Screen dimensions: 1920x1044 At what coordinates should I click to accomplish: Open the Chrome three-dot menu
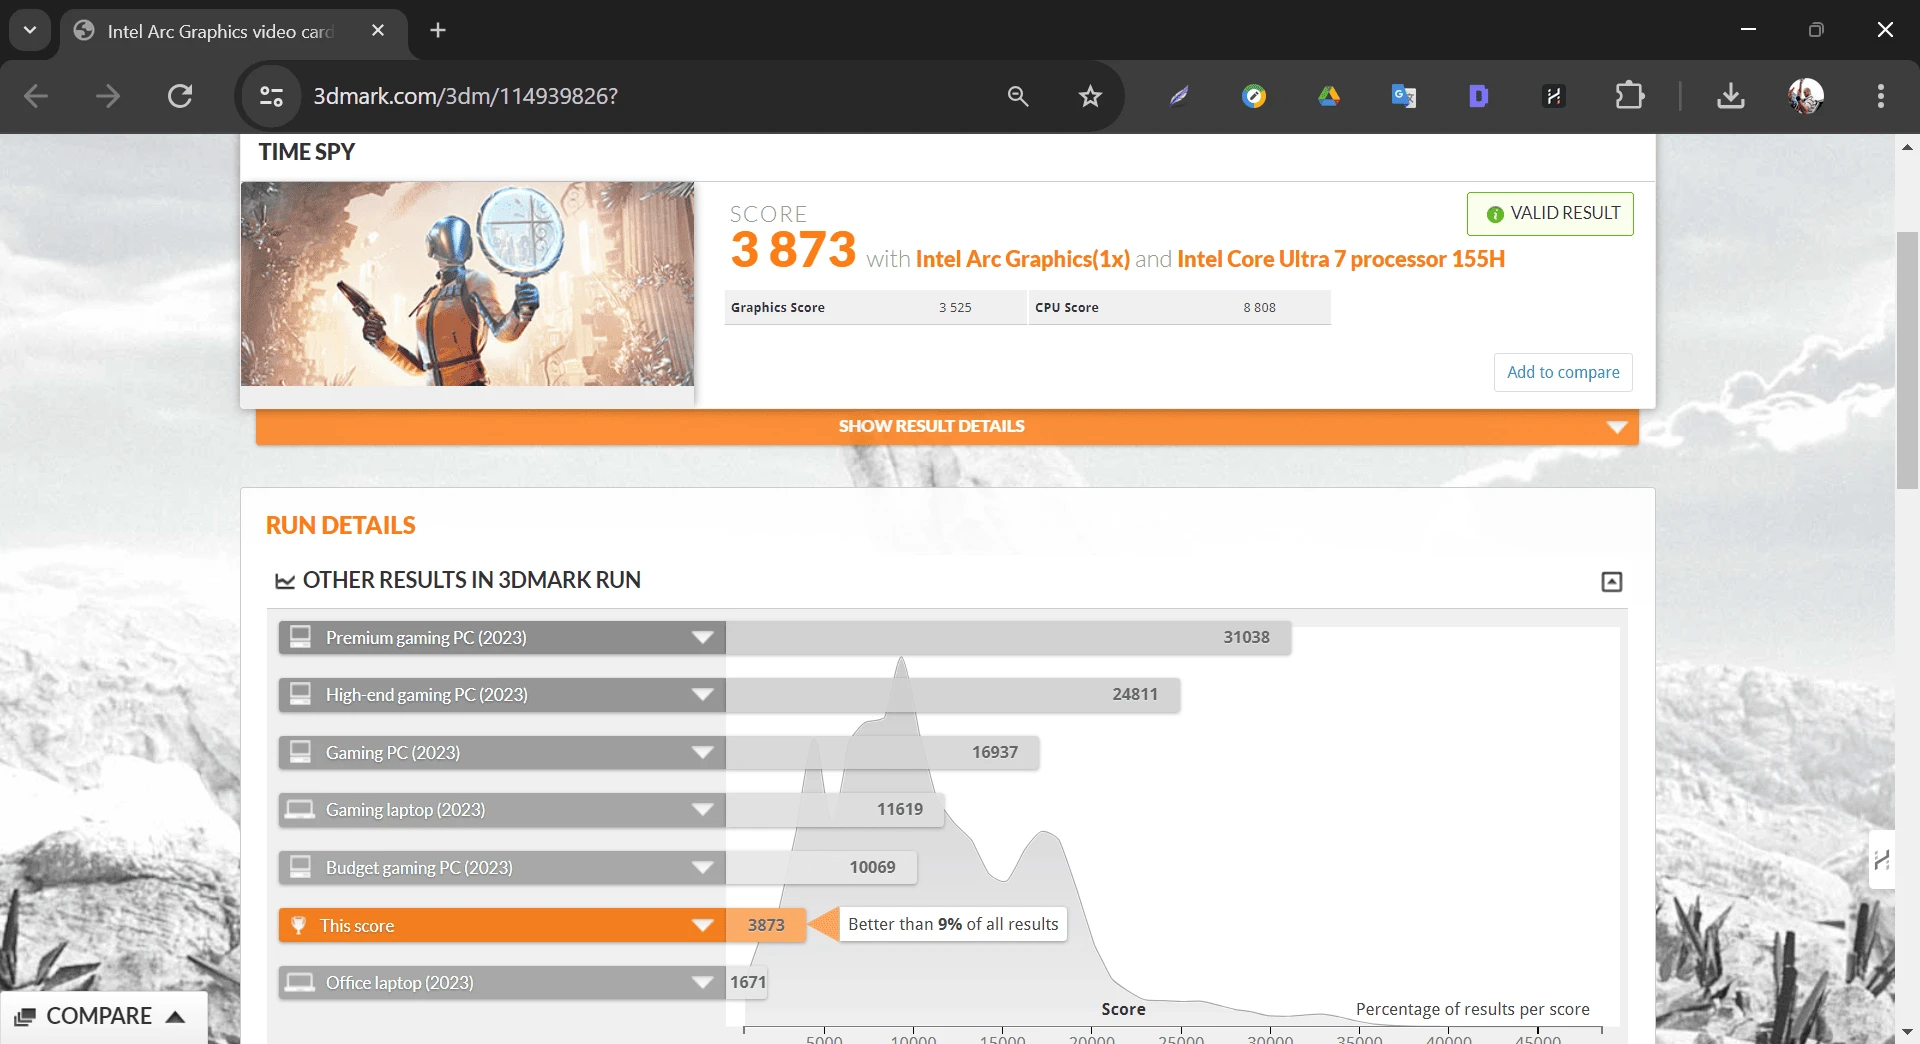[x=1881, y=96]
